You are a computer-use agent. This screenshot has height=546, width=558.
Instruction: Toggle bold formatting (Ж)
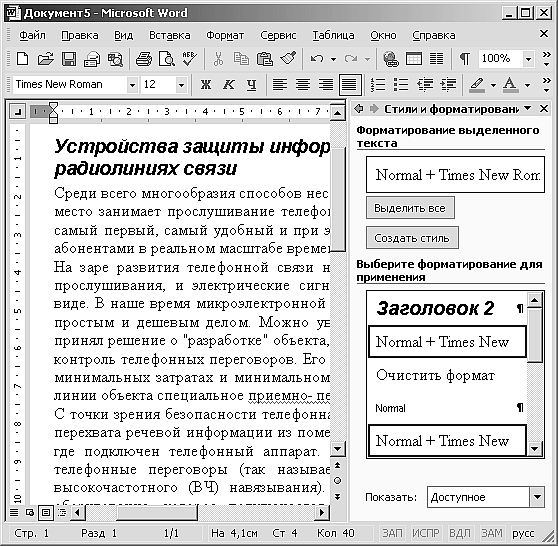point(206,85)
